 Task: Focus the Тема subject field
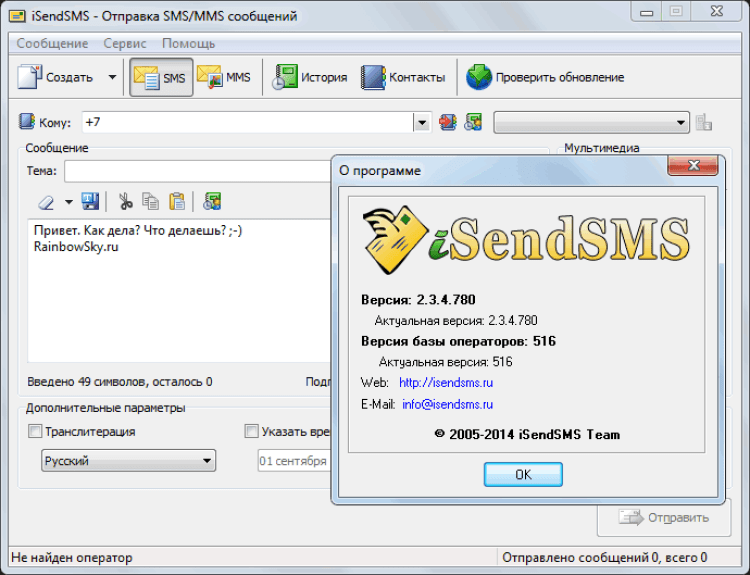point(197,171)
